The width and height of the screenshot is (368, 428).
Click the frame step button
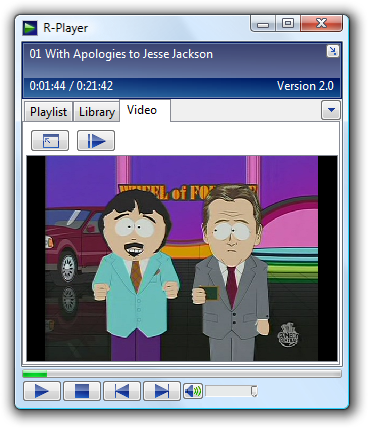pyautogui.click(x=96, y=140)
